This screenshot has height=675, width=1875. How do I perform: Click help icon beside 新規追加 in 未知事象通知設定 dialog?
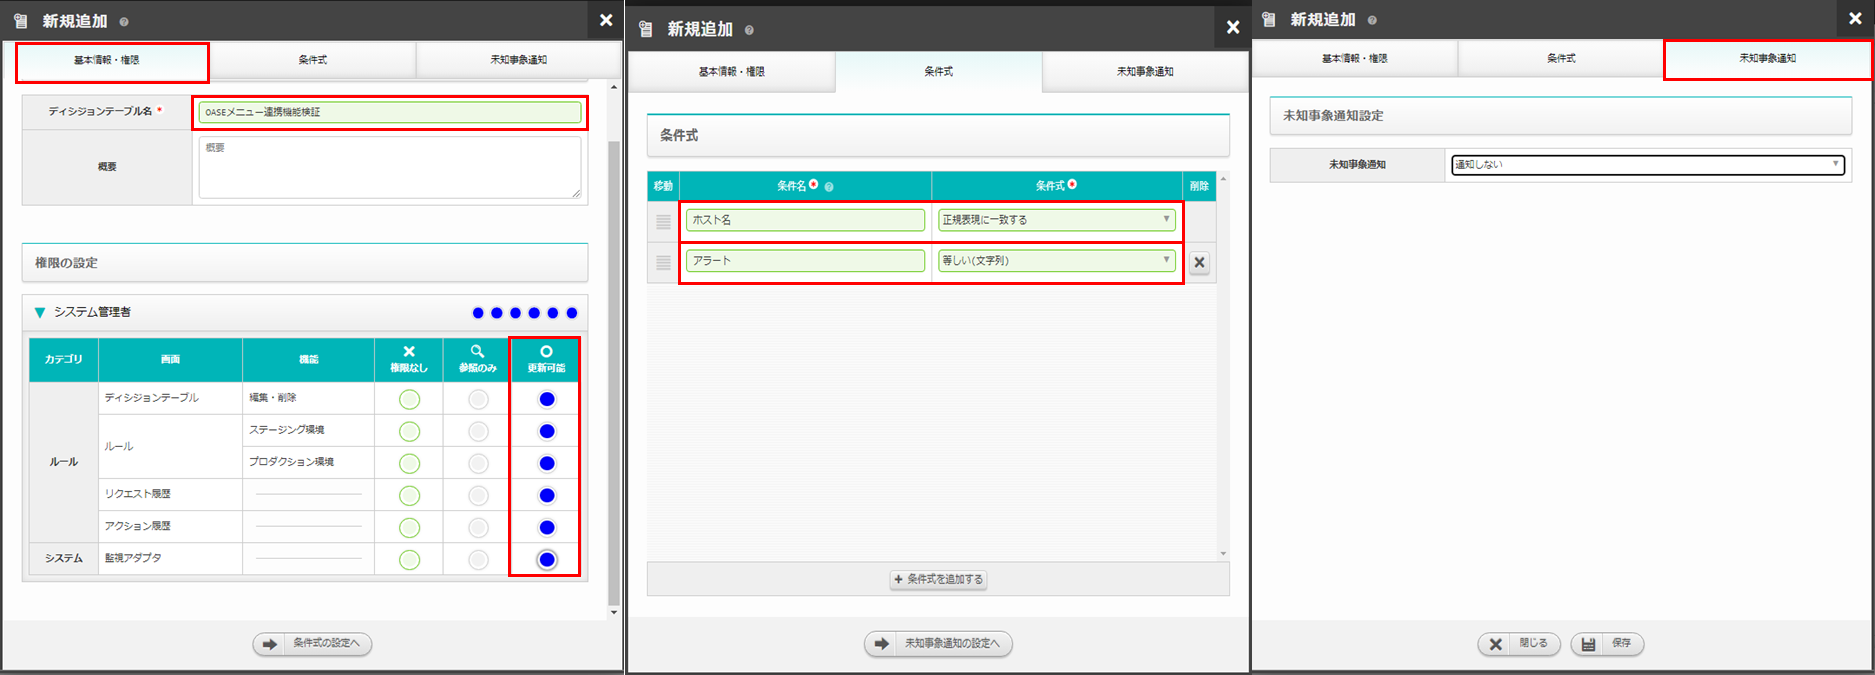pyautogui.click(x=1372, y=20)
